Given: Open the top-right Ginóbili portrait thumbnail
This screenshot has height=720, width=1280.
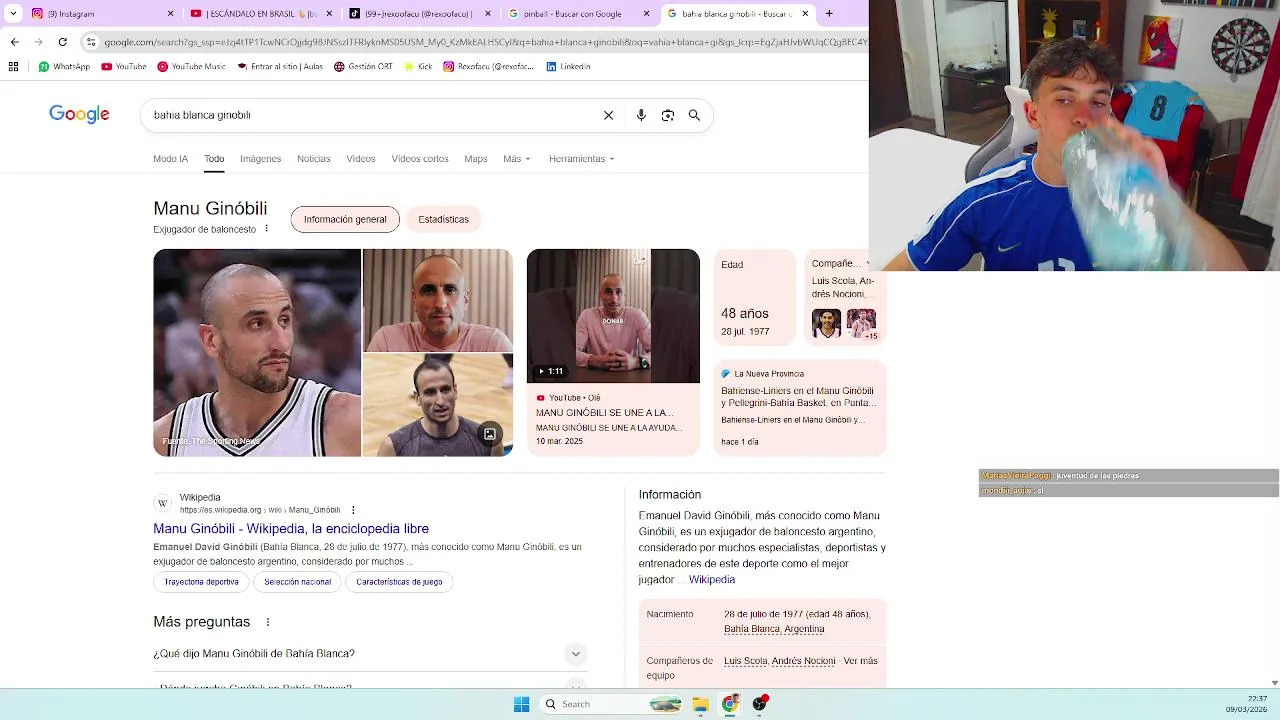Looking at the screenshot, I should pyautogui.click(x=438, y=300).
